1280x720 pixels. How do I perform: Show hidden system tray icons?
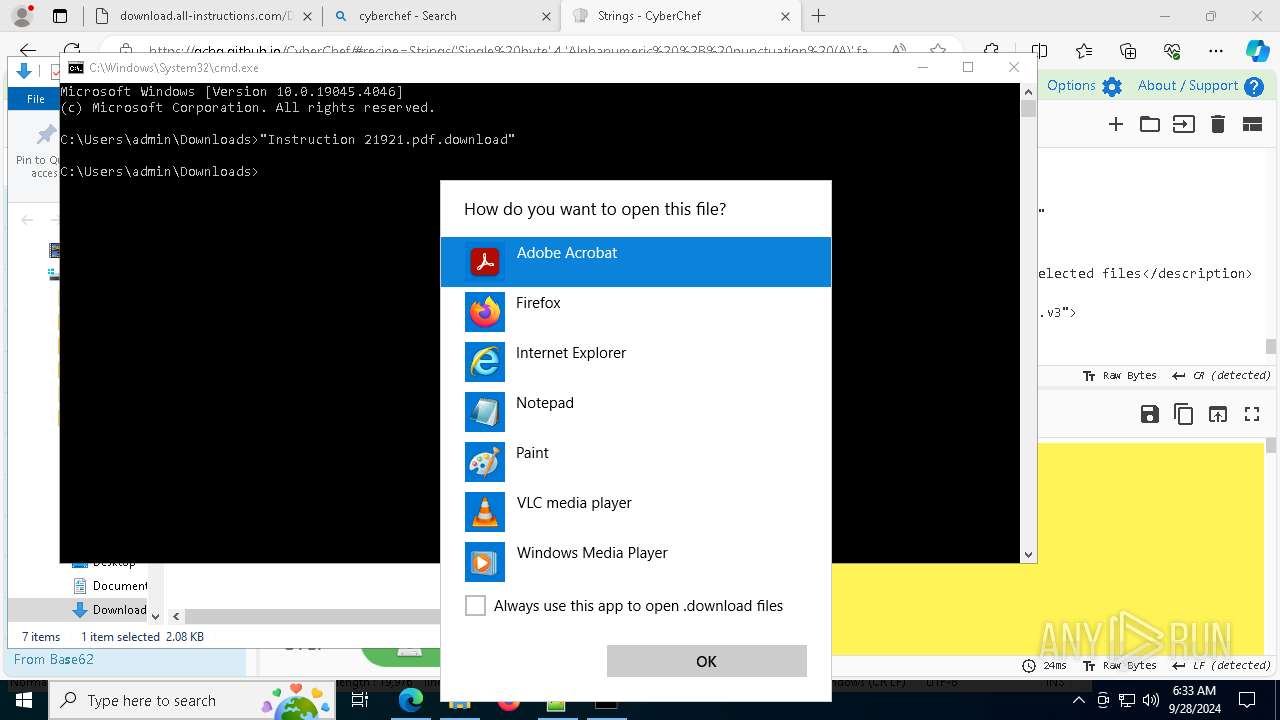1078,701
